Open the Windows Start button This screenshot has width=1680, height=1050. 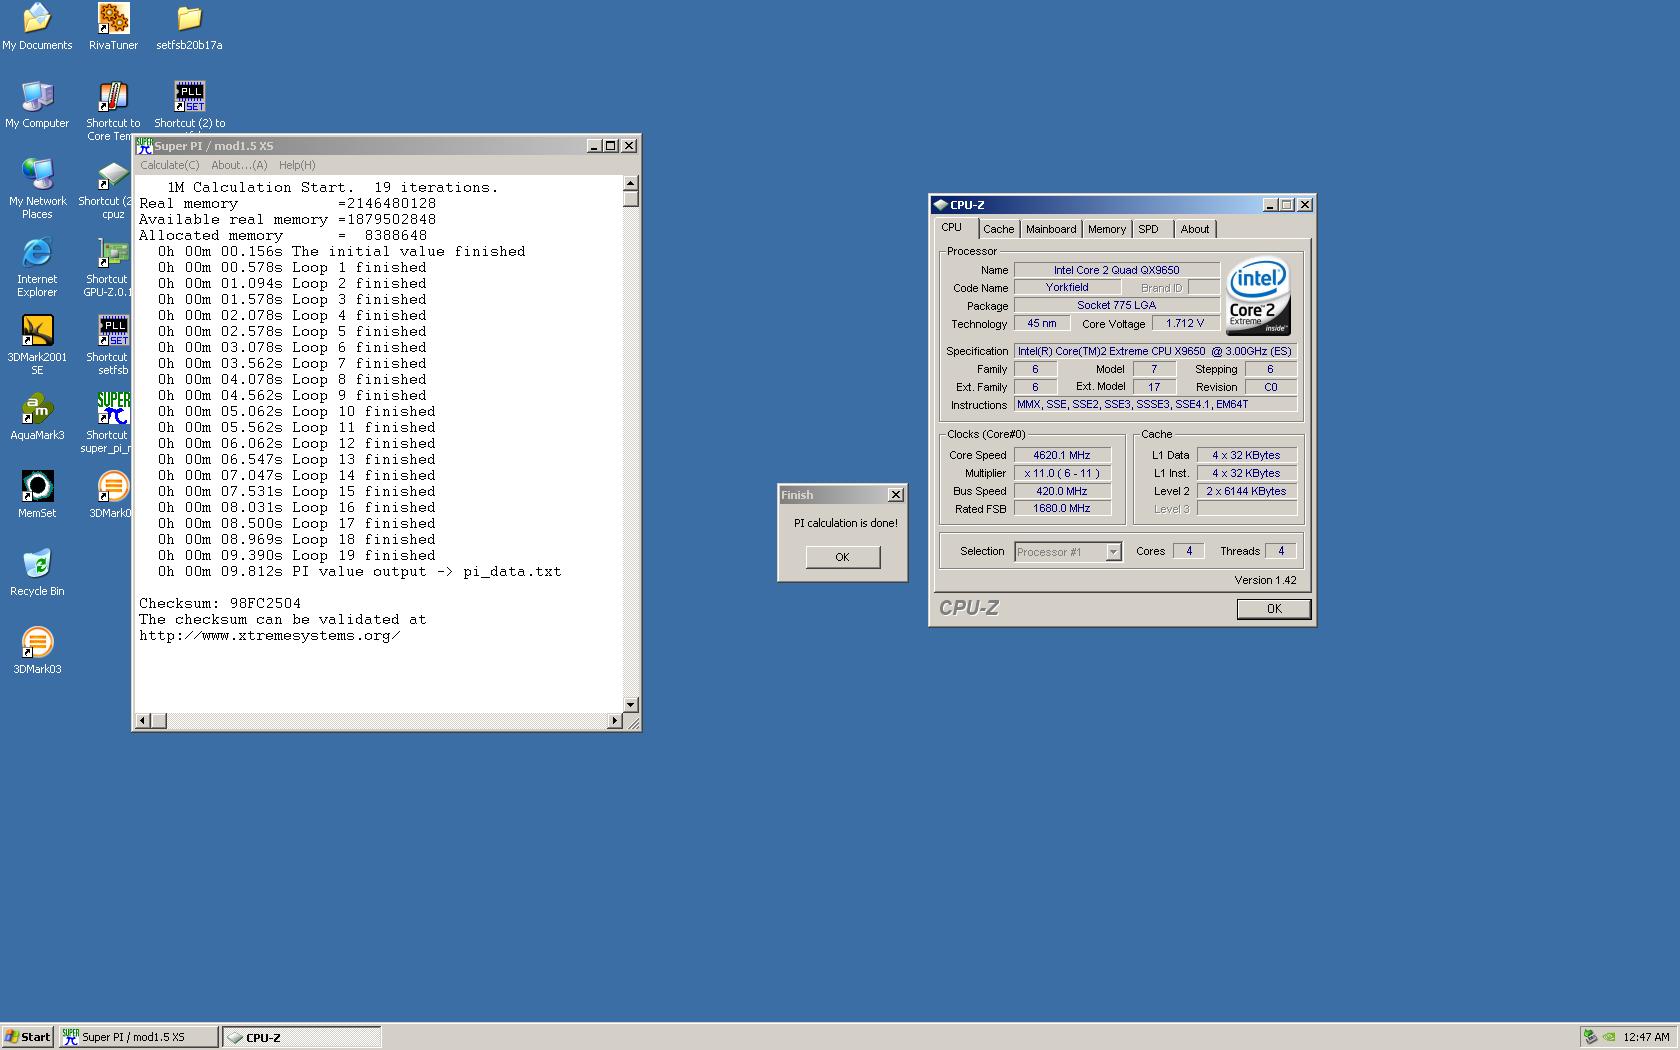28,1037
